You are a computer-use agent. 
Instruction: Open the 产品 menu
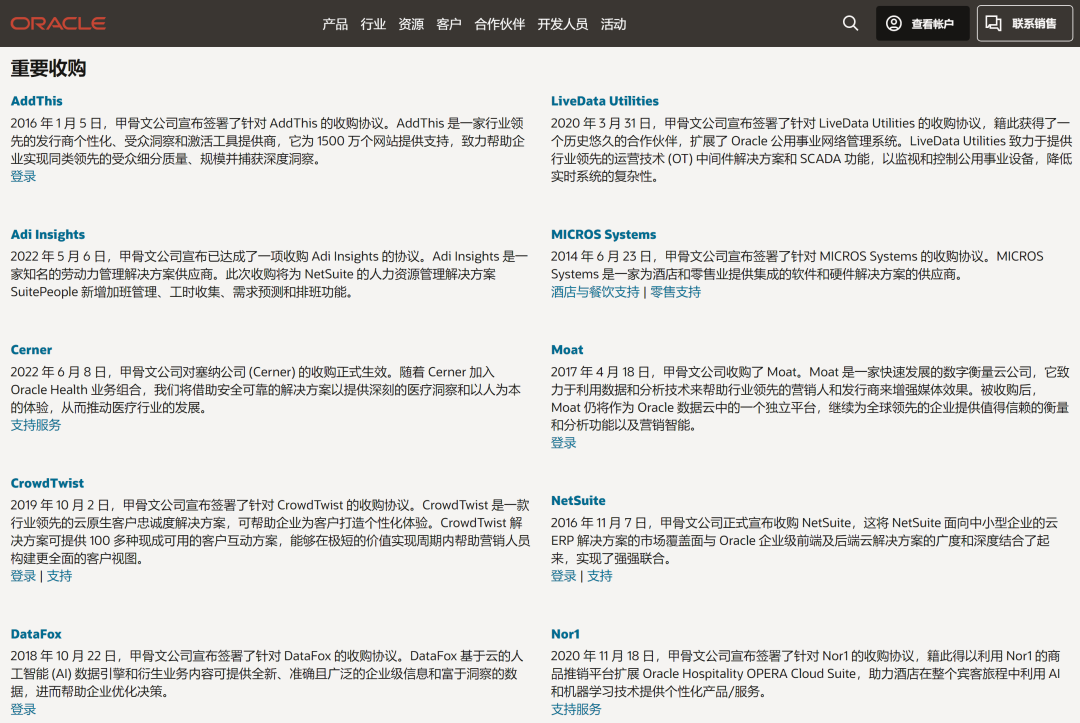[335, 24]
